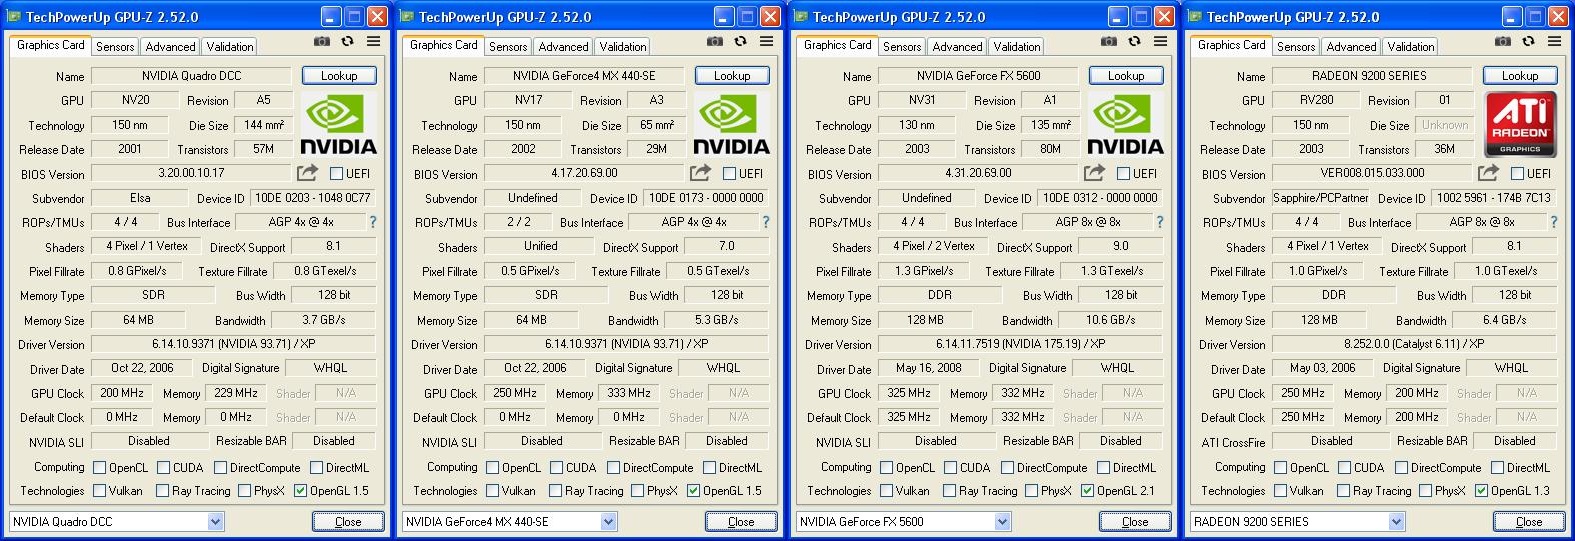
Task: Expand the NVIDIA Quadro DCC GPU dropdown
Action: click(216, 522)
